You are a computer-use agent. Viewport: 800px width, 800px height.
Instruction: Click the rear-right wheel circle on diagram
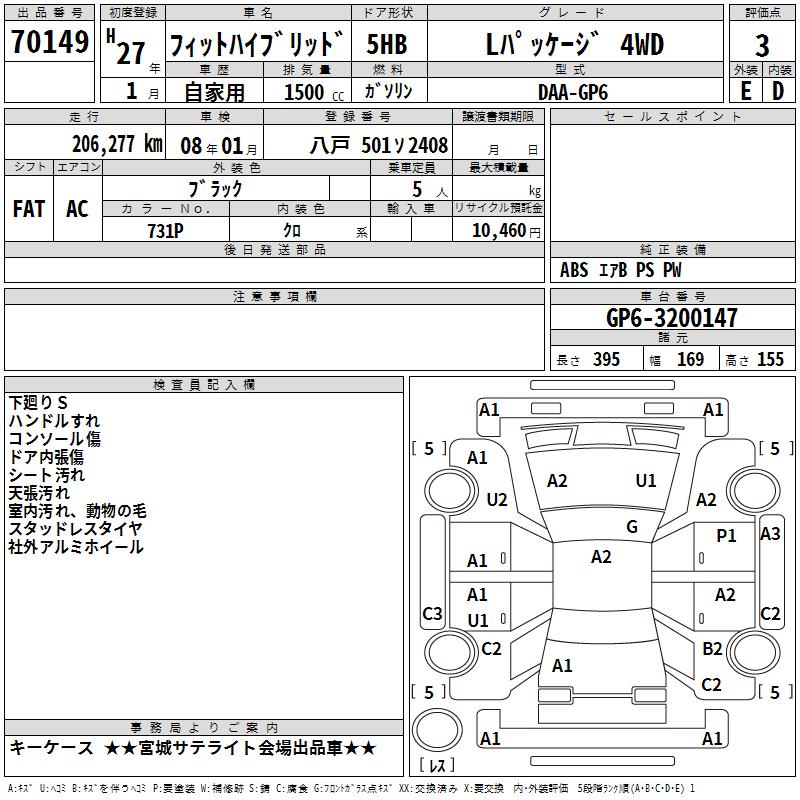point(754,653)
